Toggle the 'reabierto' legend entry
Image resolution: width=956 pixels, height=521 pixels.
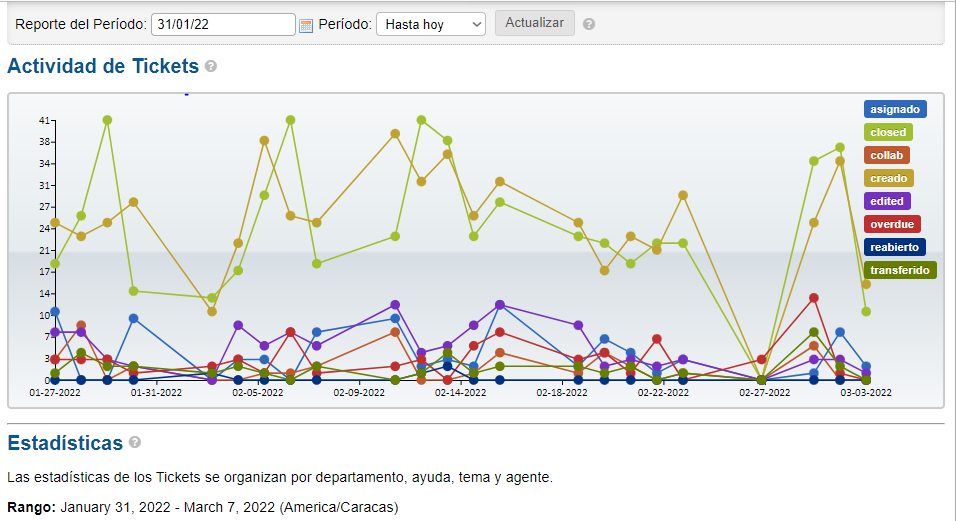[x=894, y=247]
